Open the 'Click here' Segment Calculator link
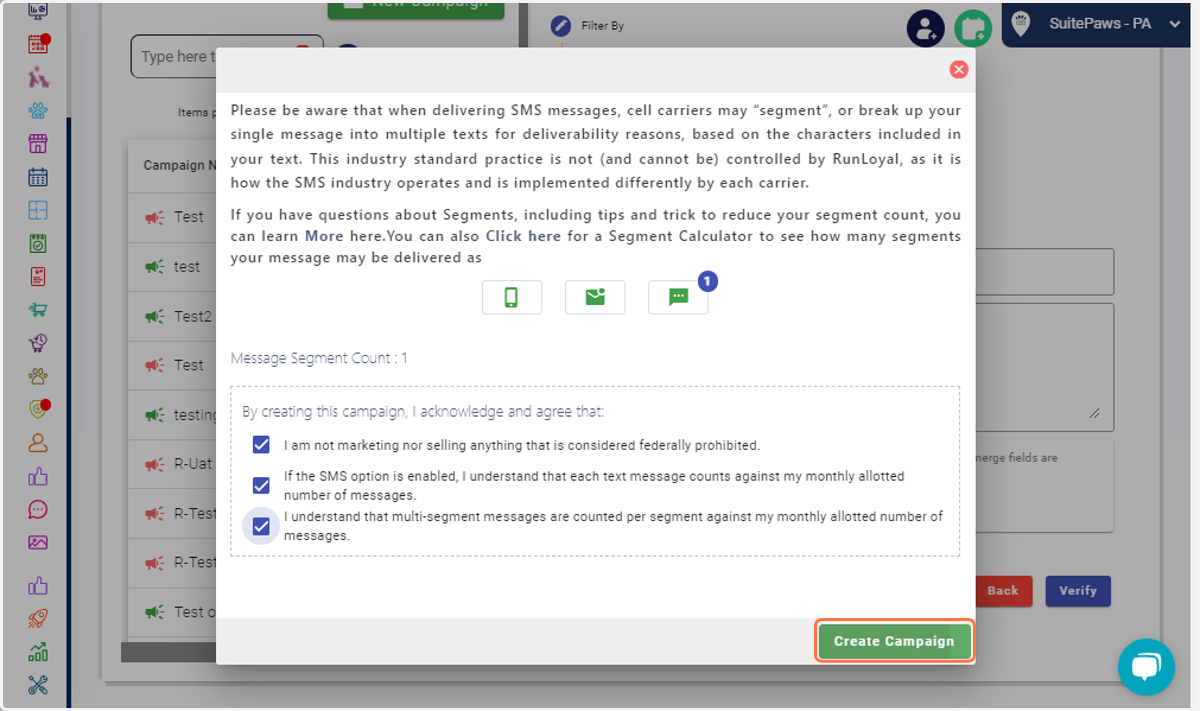The height and width of the screenshot is (711, 1200). (523, 236)
